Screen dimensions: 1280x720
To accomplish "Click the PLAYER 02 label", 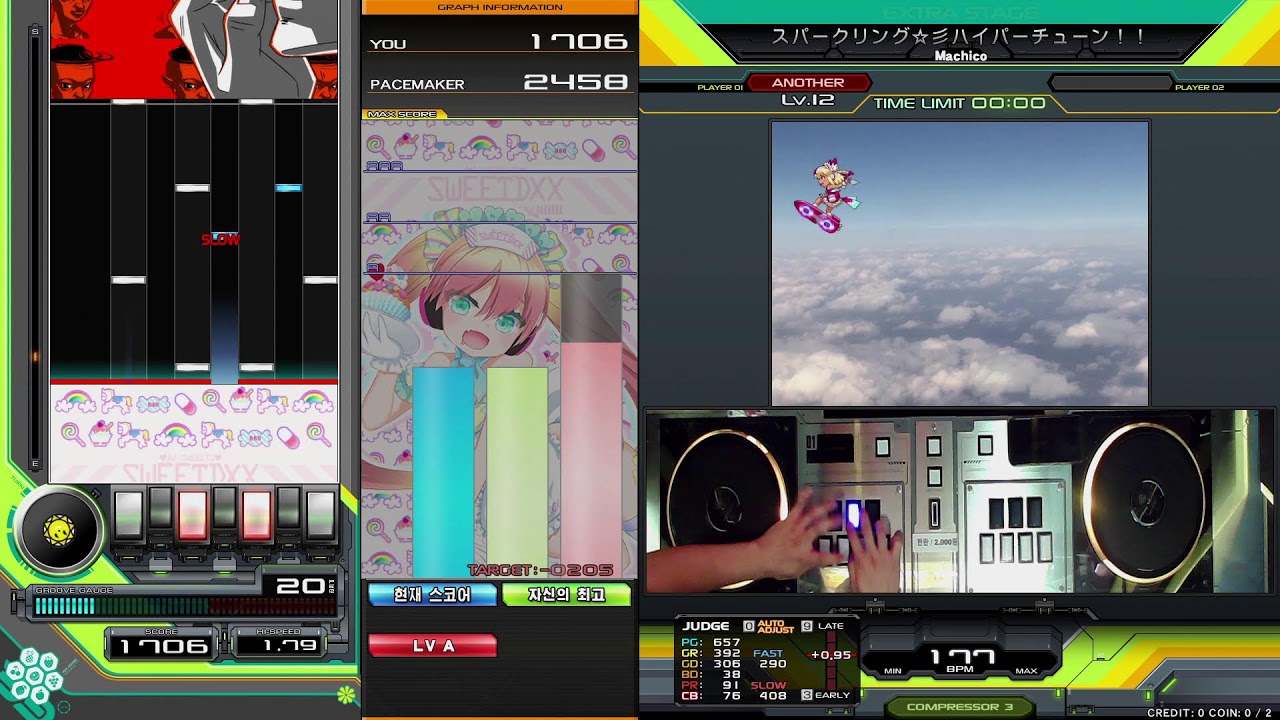I will click(x=1199, y=88).
